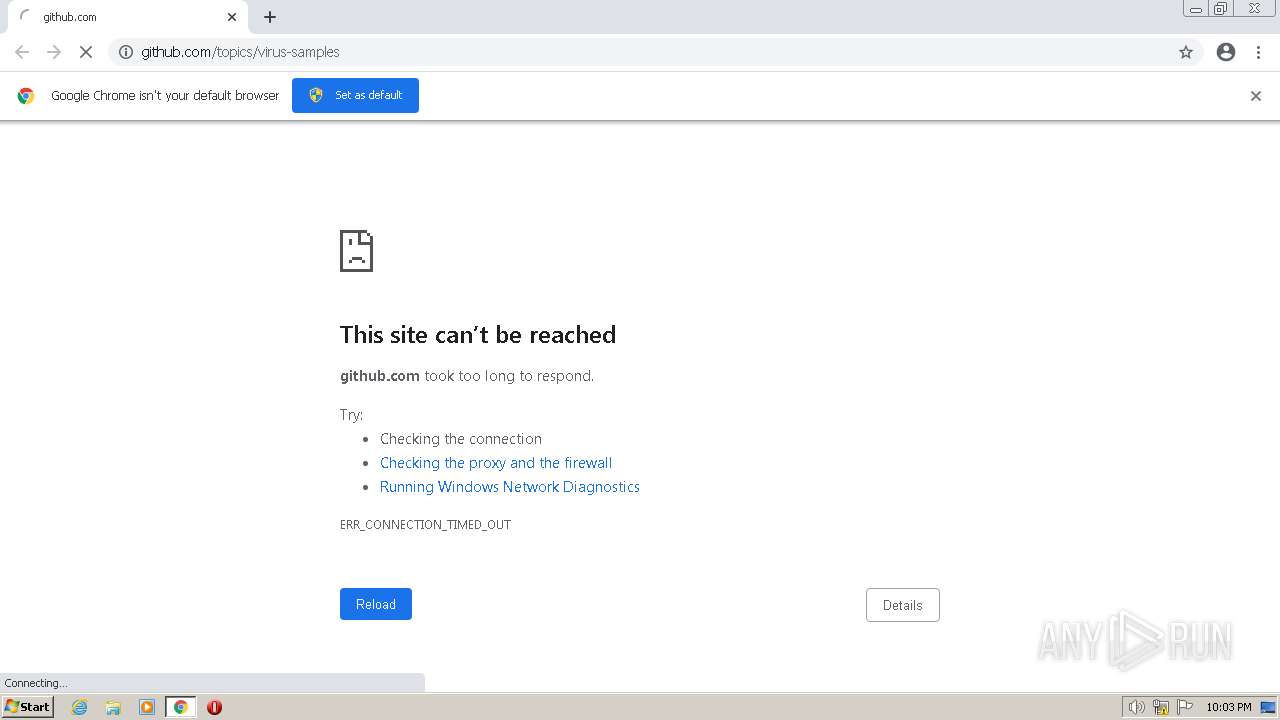
Task: Click the sad page error icon
Action: point(356,251)
